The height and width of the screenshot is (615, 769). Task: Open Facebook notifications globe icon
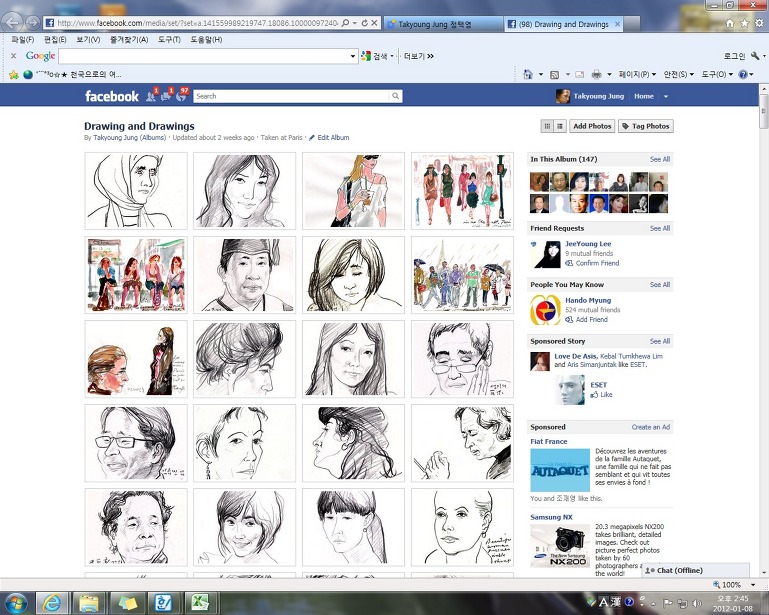[x=182, y=96]
